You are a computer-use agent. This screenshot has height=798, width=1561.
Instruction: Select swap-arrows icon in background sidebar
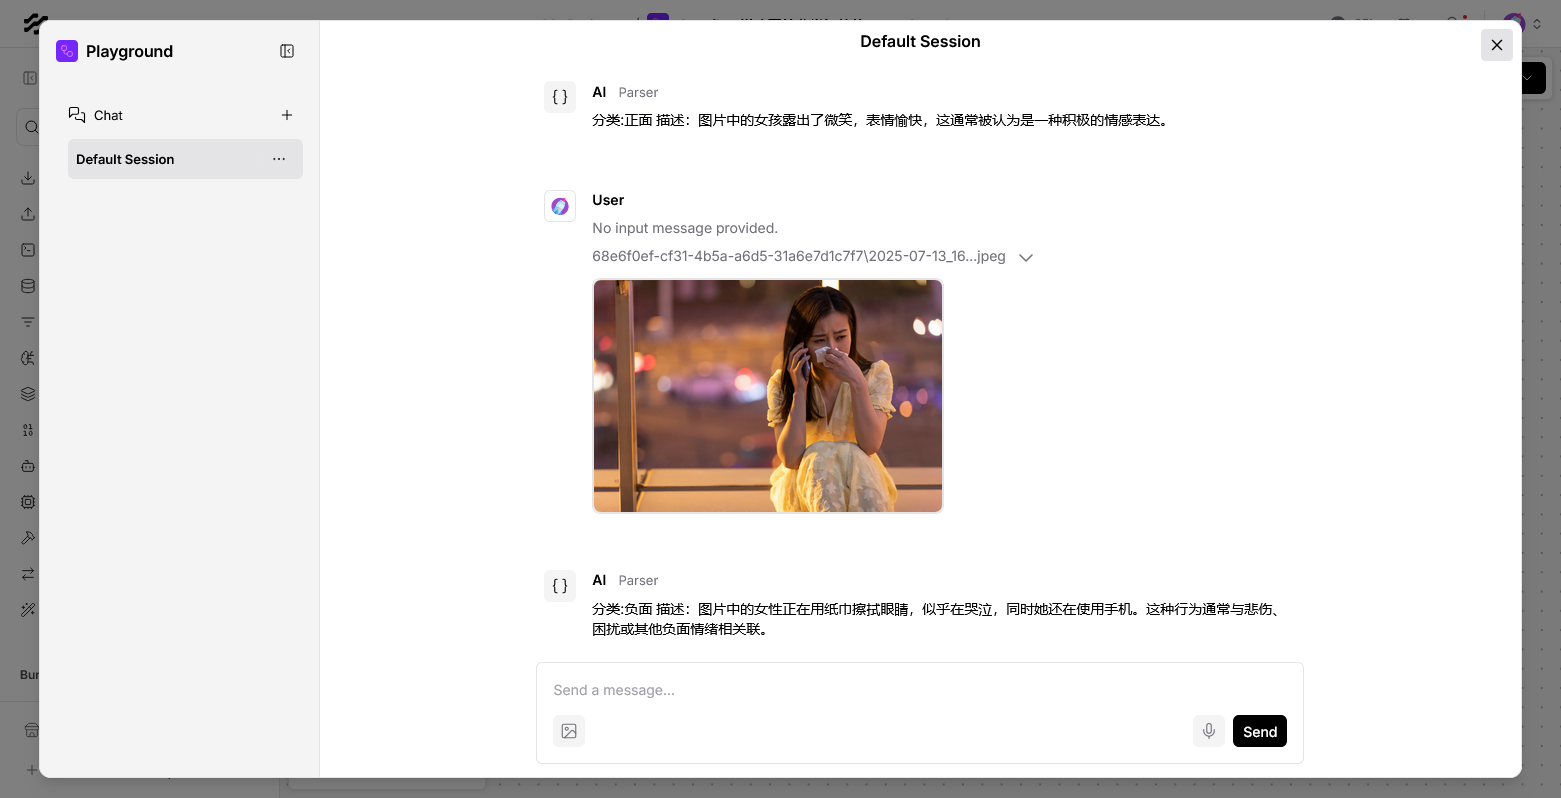coord(28,574)
